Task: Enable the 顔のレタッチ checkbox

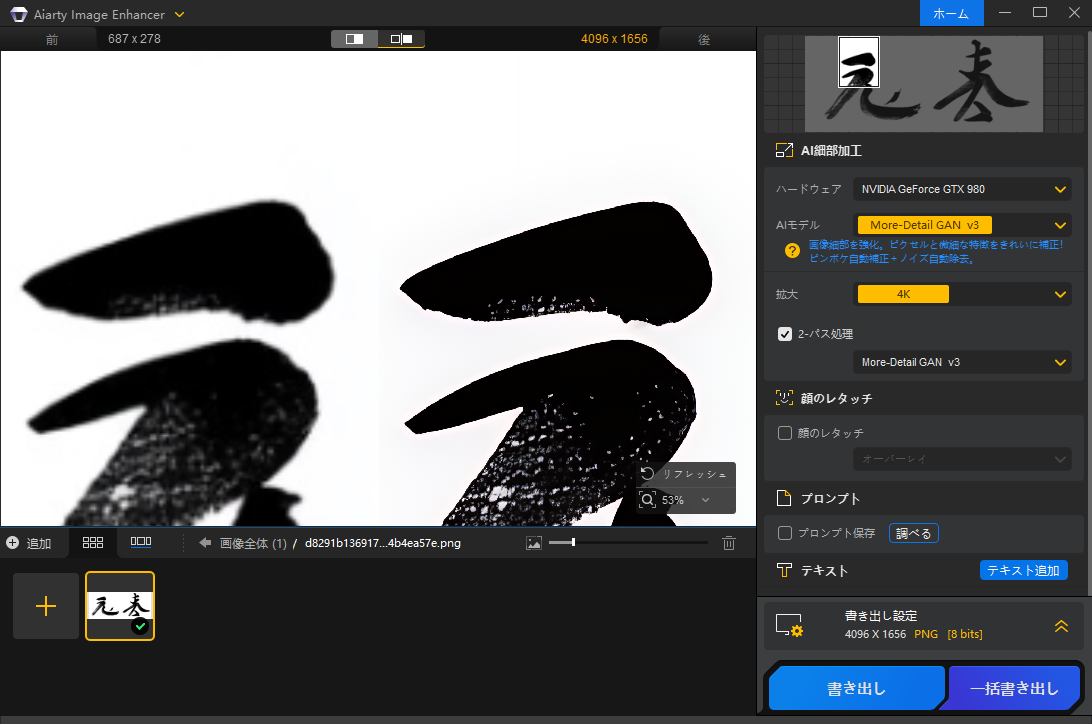Action: (785, 433)
